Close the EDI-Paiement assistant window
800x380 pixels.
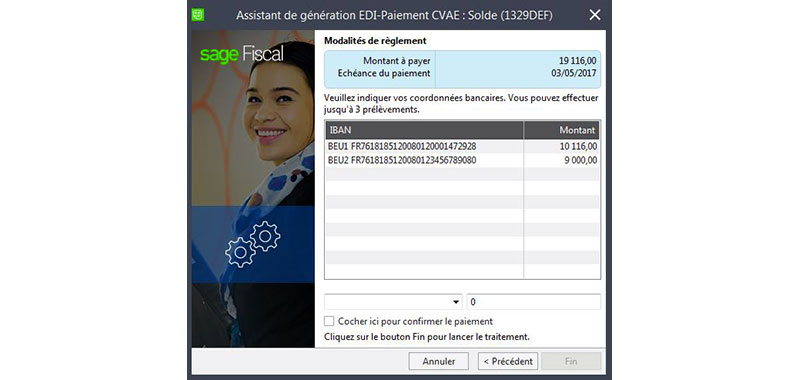594,15
